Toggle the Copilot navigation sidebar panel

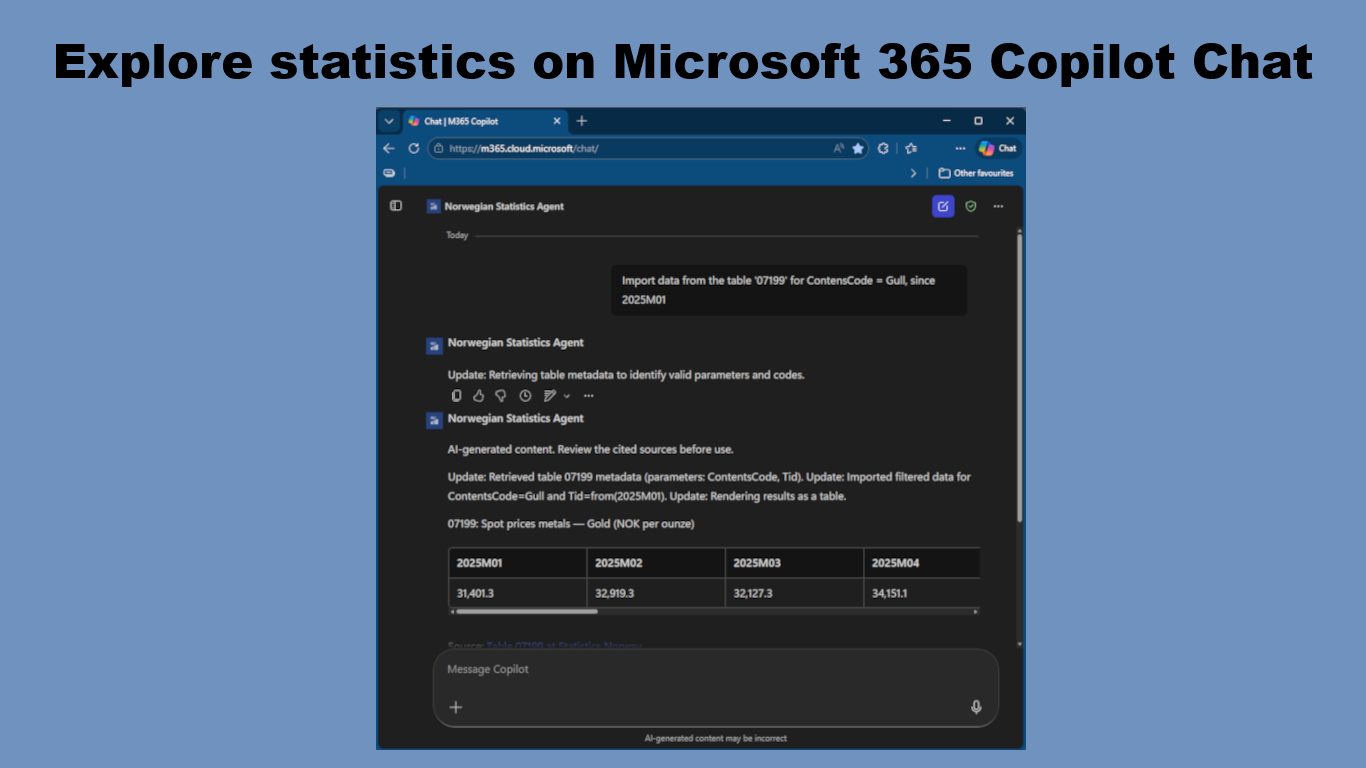point(396,206)
